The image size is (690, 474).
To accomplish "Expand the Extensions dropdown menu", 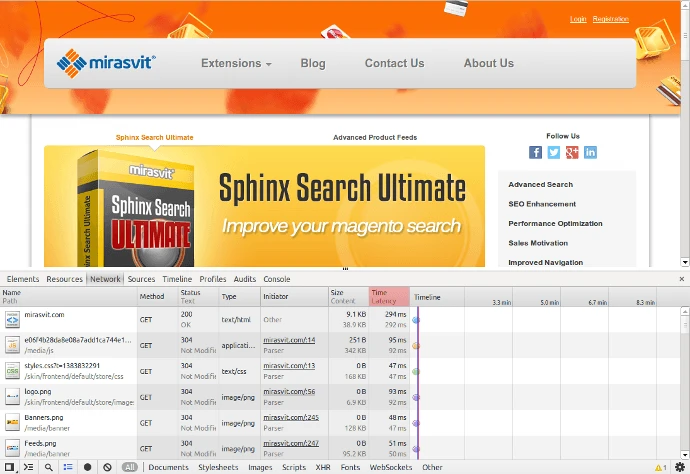I will 236,63.
